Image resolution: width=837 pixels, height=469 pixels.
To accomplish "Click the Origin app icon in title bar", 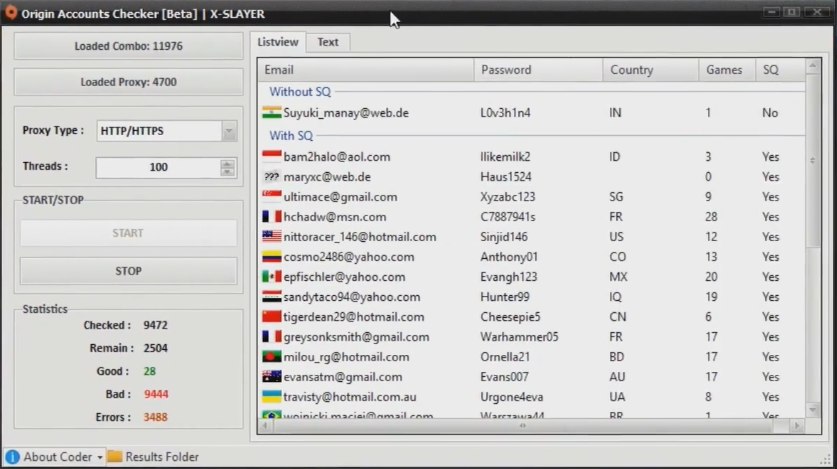I will [x=10, y=13].
